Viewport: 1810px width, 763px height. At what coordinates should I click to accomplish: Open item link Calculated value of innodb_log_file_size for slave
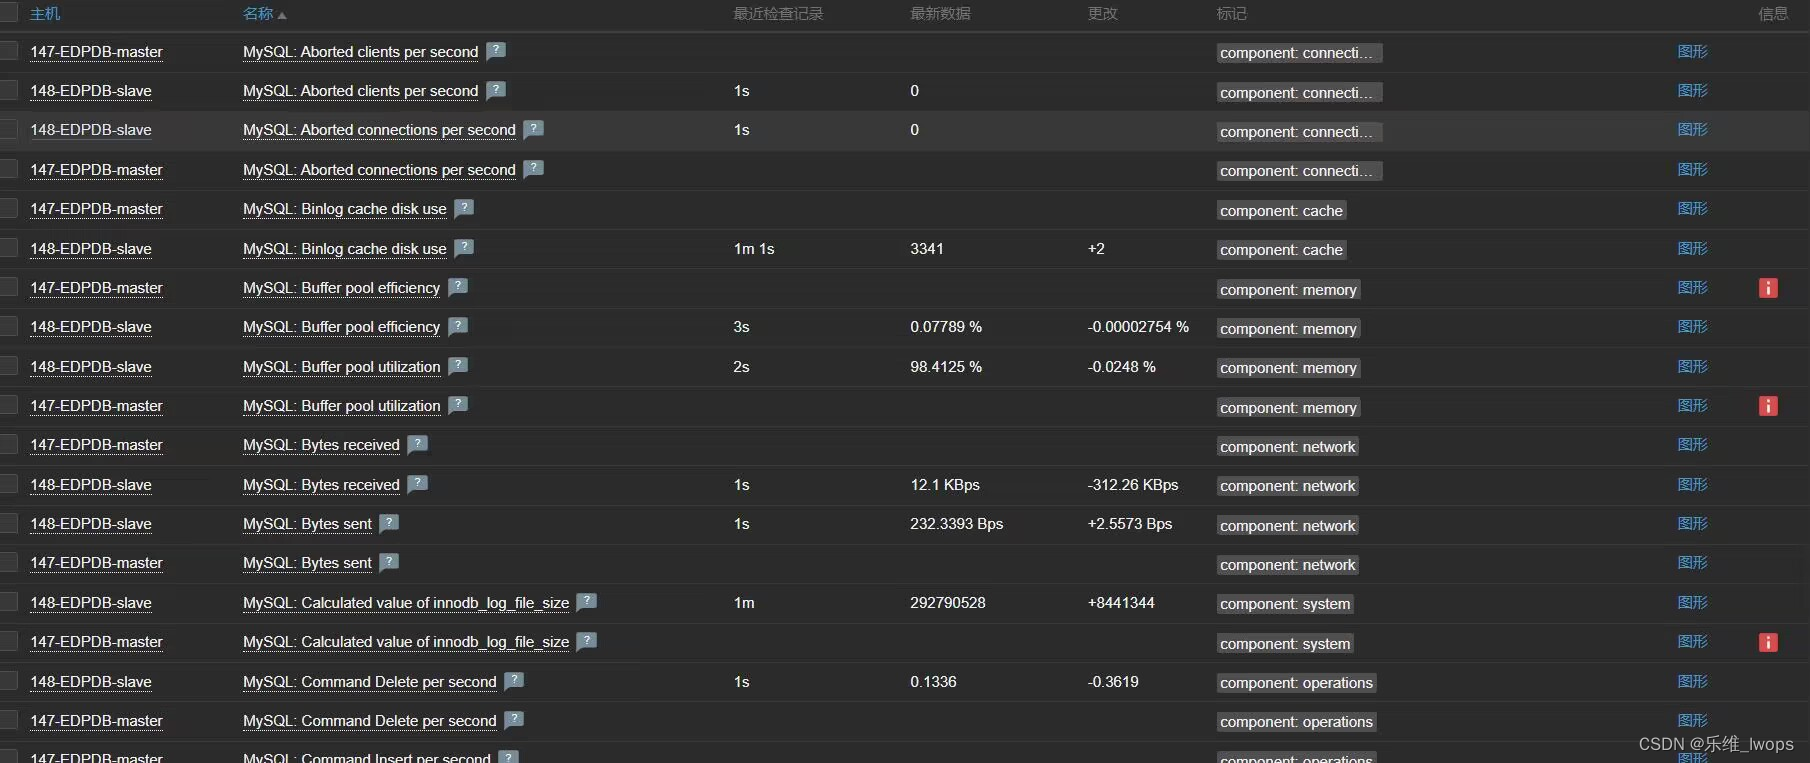click(x=406, y=603)
